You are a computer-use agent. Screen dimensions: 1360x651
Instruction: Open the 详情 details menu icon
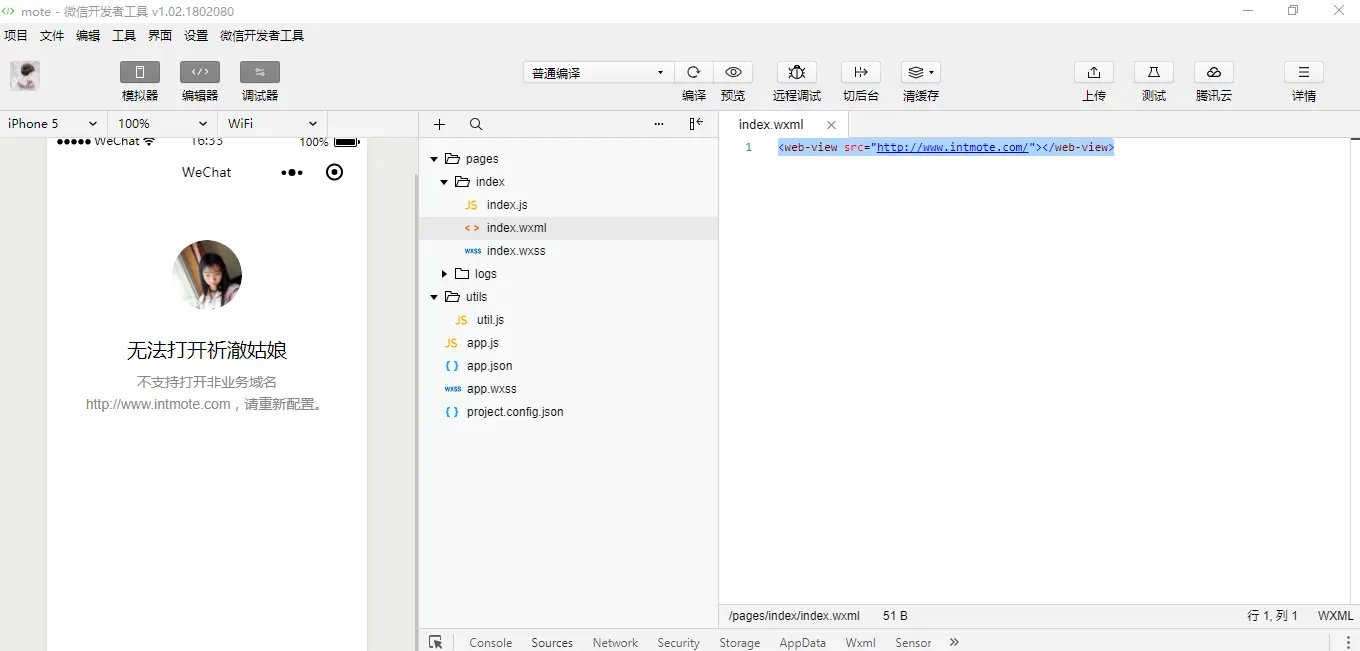1304,72
